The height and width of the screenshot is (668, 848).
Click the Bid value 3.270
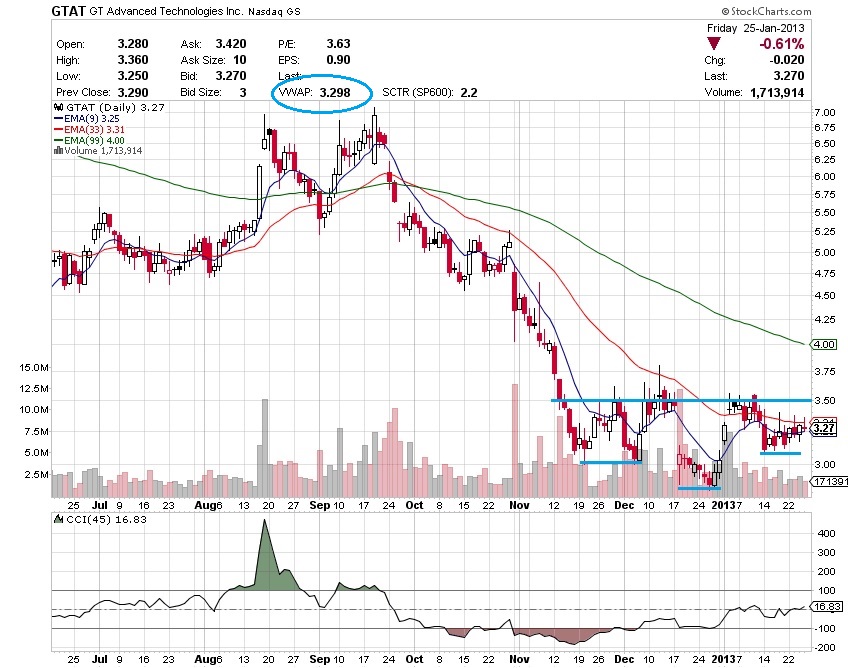(231, 76)
